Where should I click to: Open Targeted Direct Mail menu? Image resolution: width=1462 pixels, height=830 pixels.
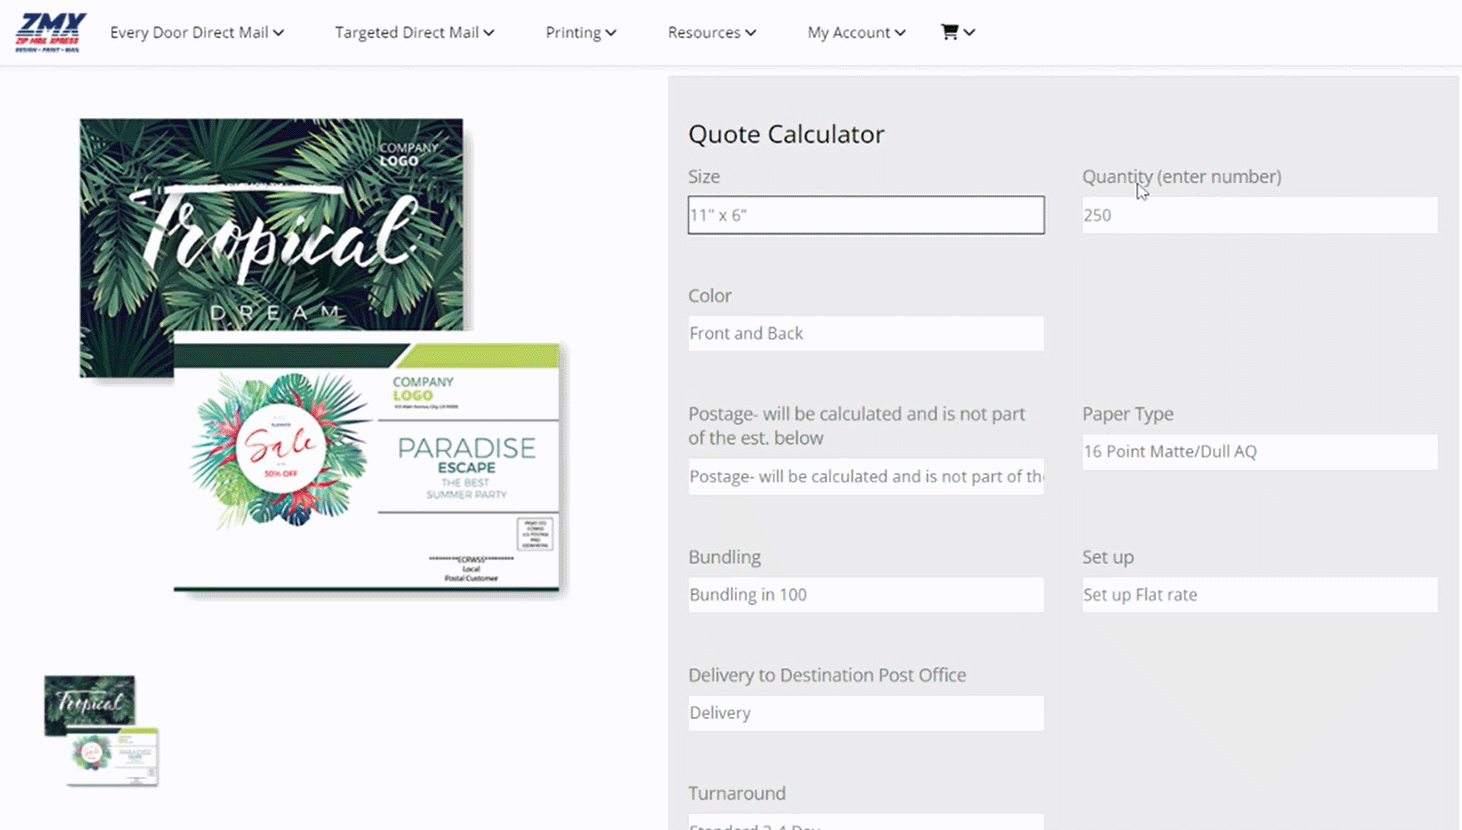coord(414,32)
